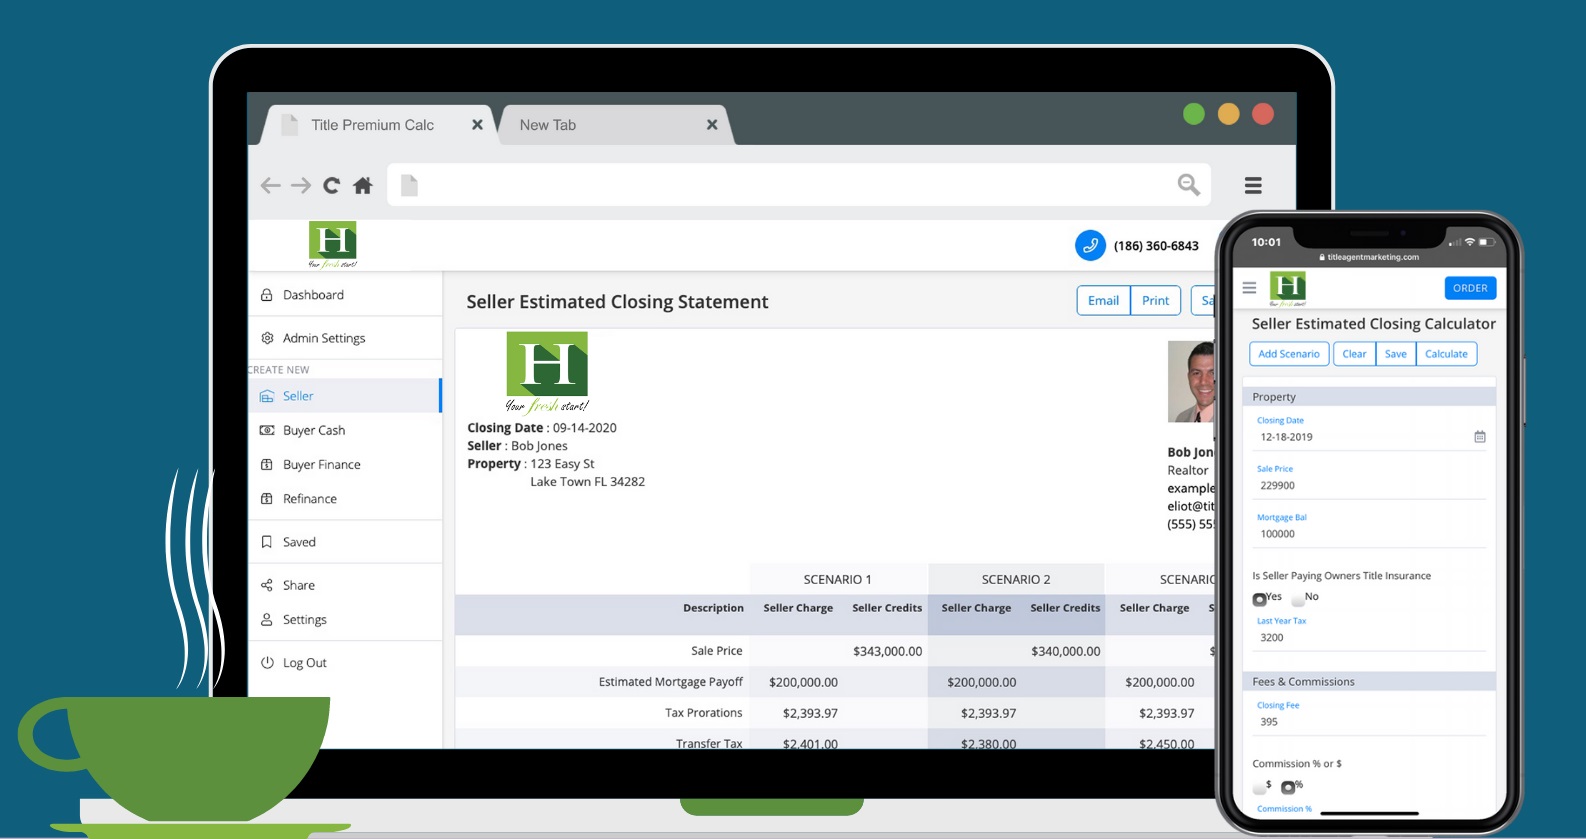Click the browser reload icon
Viewport: 1586px width, 839px height.
click(331, 185)
